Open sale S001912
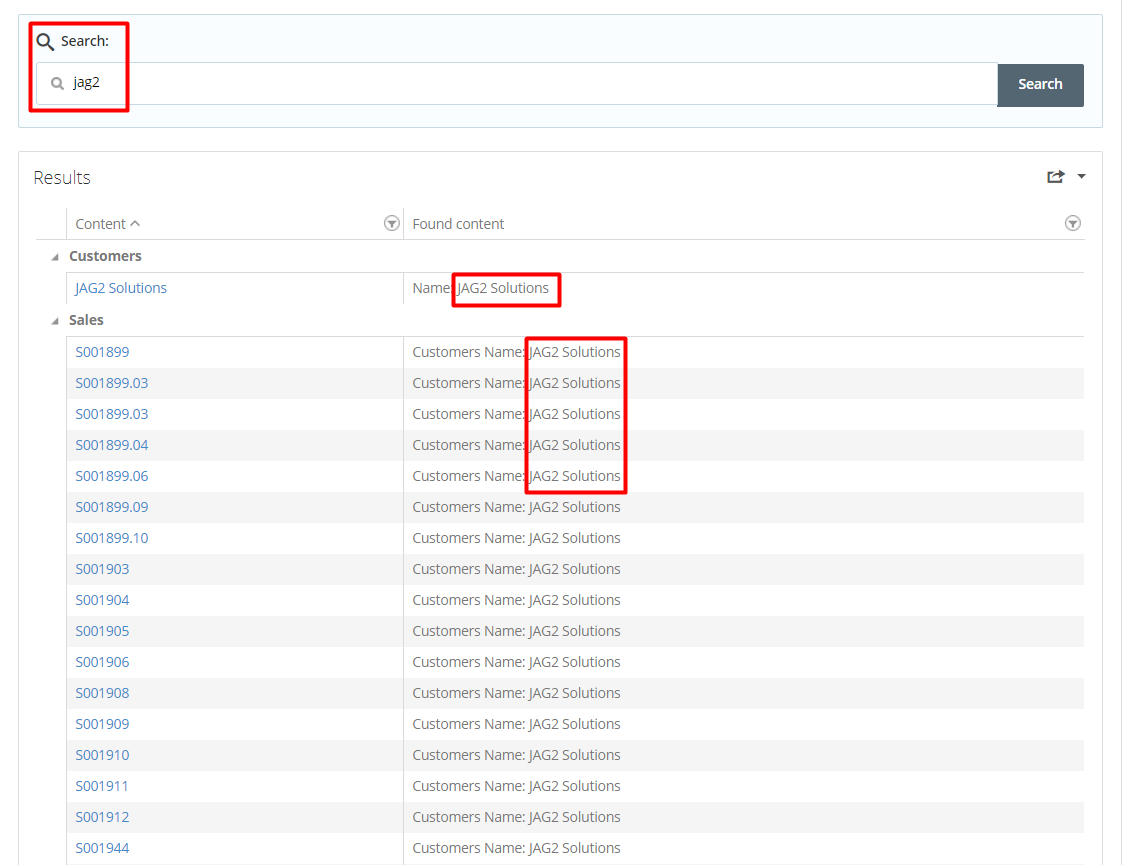The height and width of the screenshot is (865, 1122). click(x=102, y=817)
